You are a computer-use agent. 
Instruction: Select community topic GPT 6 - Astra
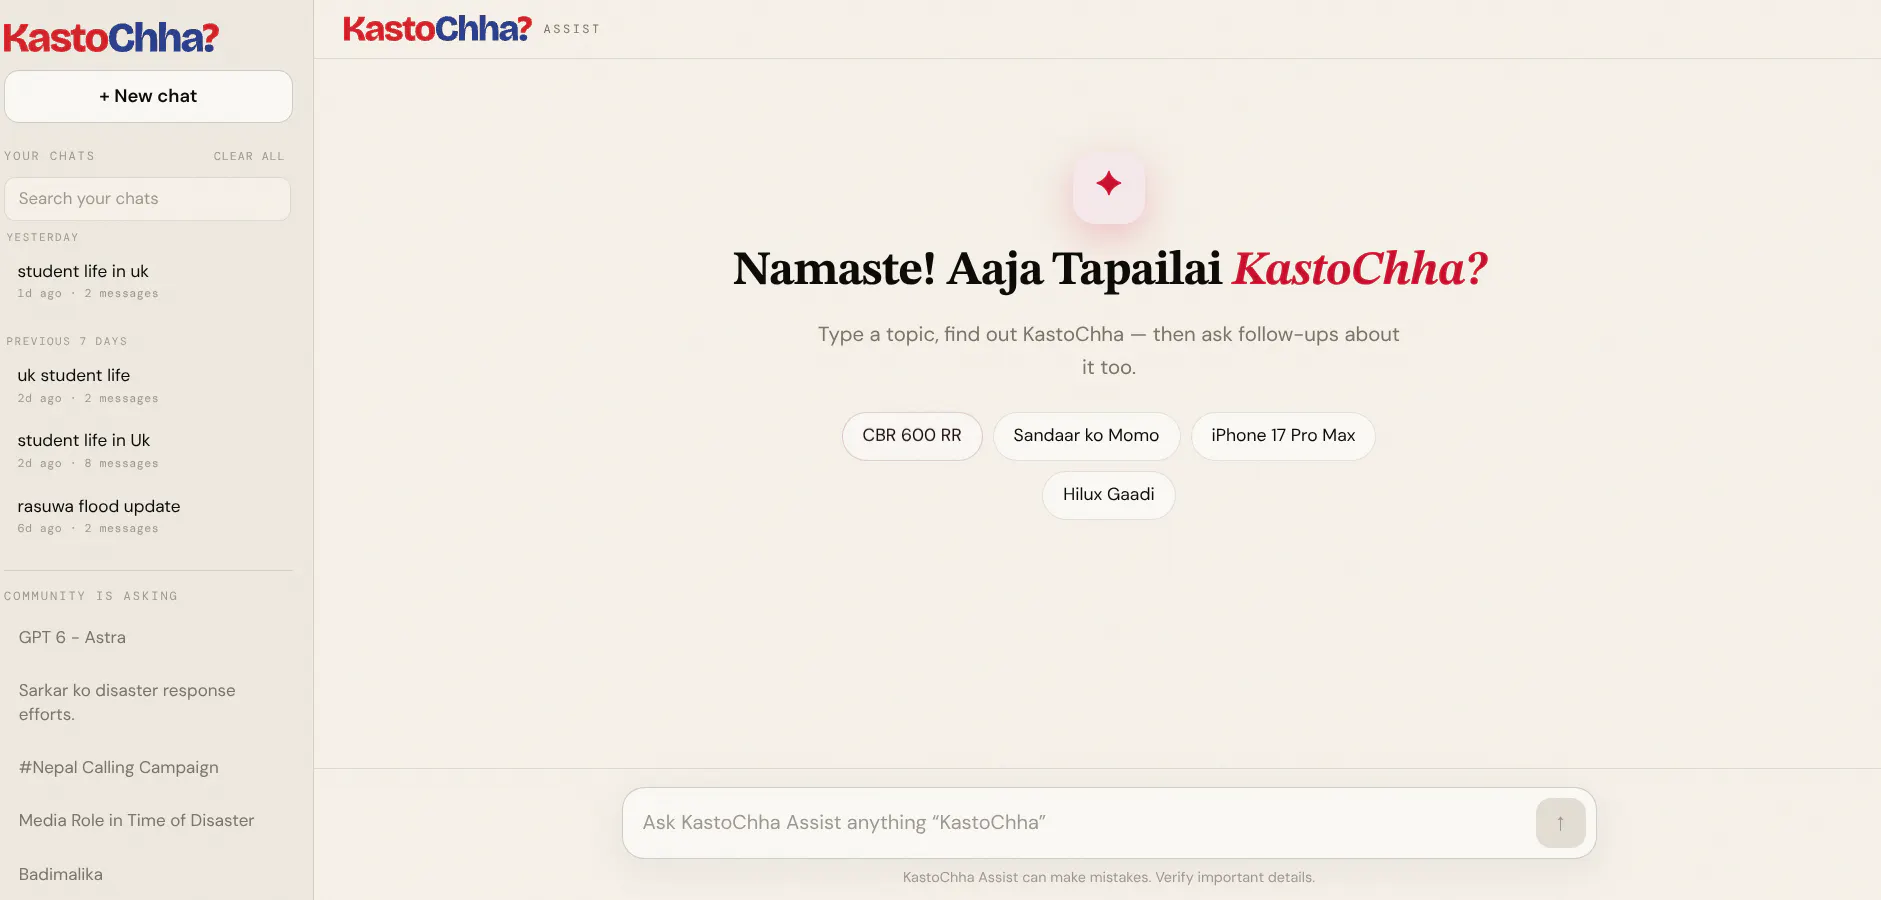[148, 637]
